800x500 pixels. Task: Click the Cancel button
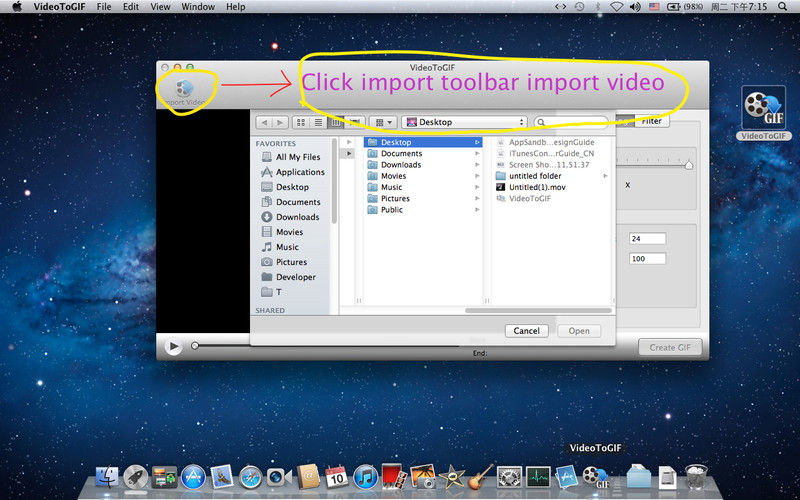pos(527,331)
